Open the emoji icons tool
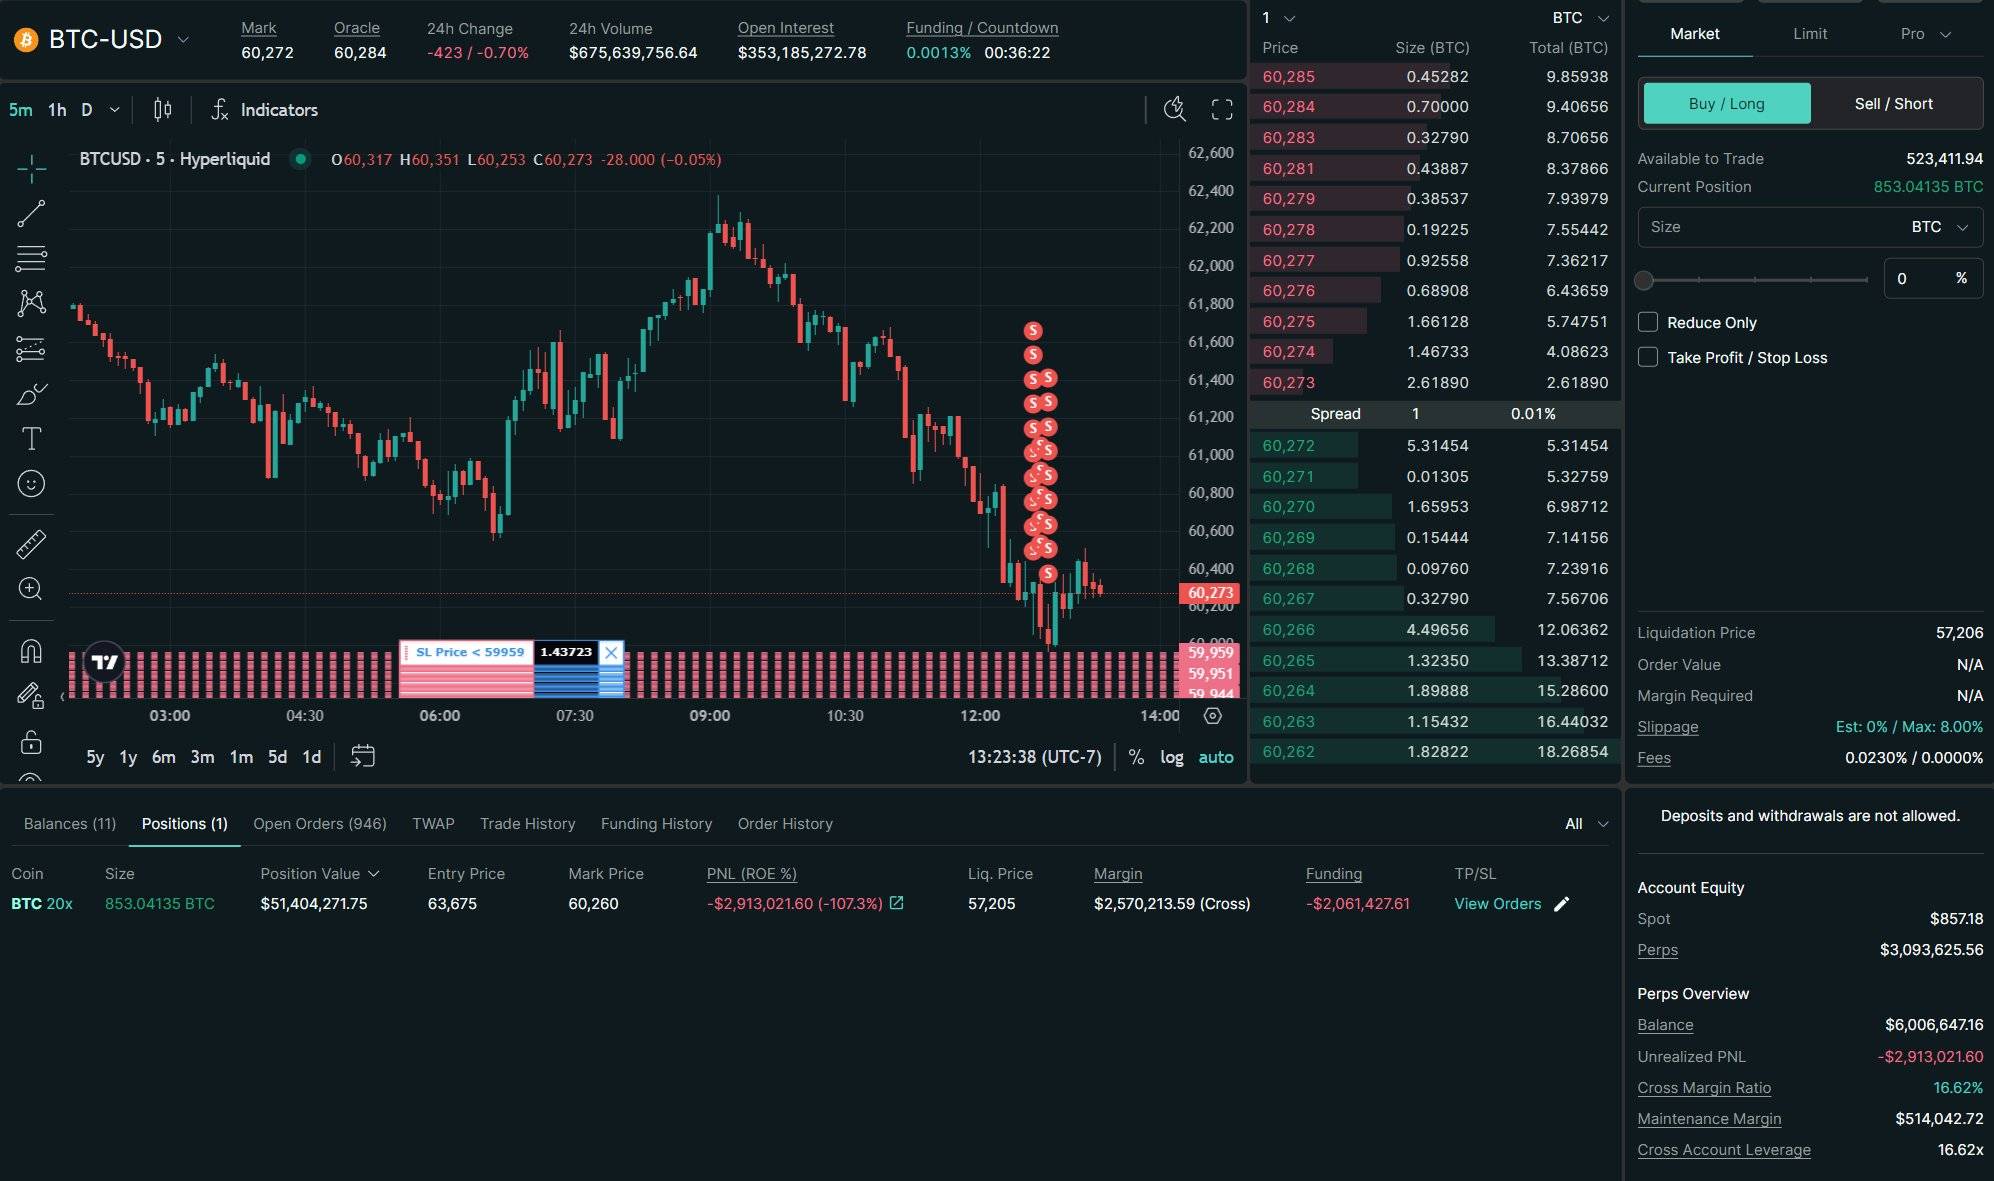The image size is (1994, 1181). point(31,484)
